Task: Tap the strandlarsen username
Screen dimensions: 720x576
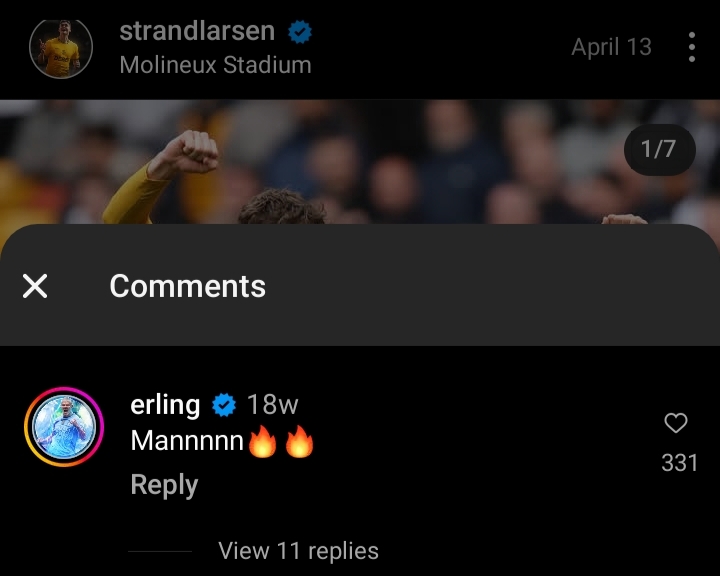Action: [197, 31]
